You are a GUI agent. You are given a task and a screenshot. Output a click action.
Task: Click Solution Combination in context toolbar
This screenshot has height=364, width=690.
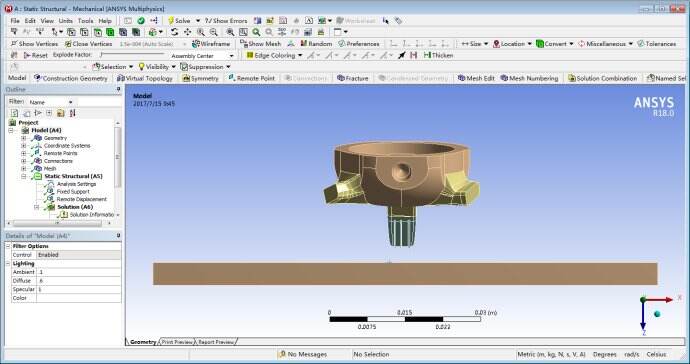pos(602,78)
